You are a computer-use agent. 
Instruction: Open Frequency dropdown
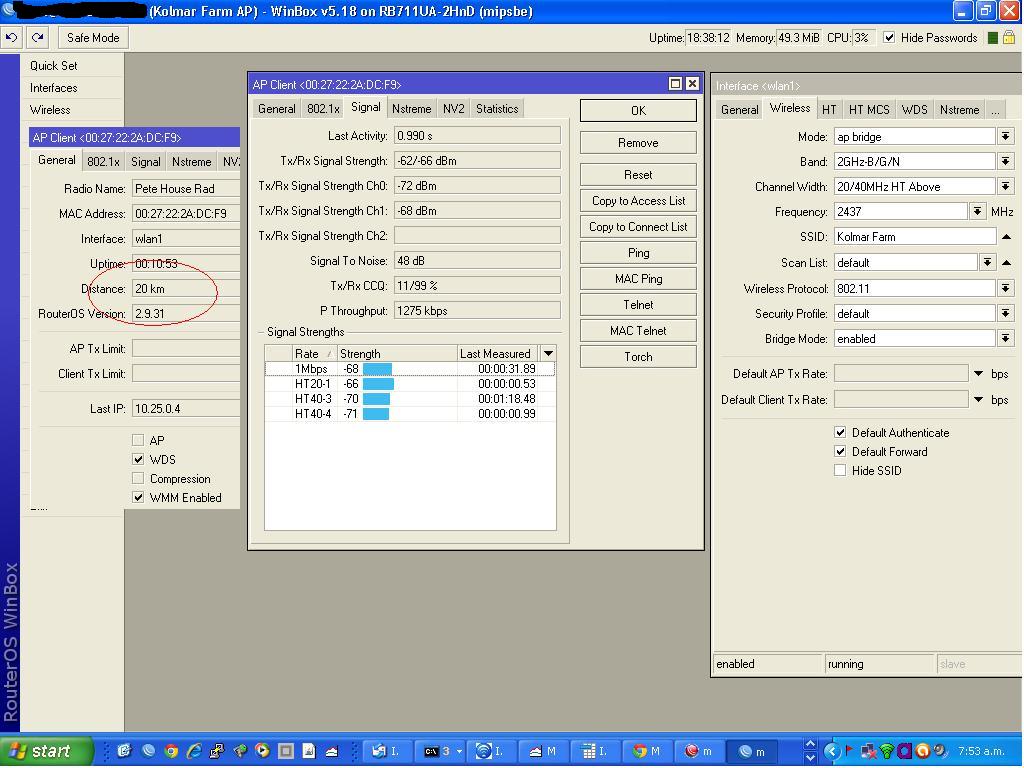pos(977,212)
